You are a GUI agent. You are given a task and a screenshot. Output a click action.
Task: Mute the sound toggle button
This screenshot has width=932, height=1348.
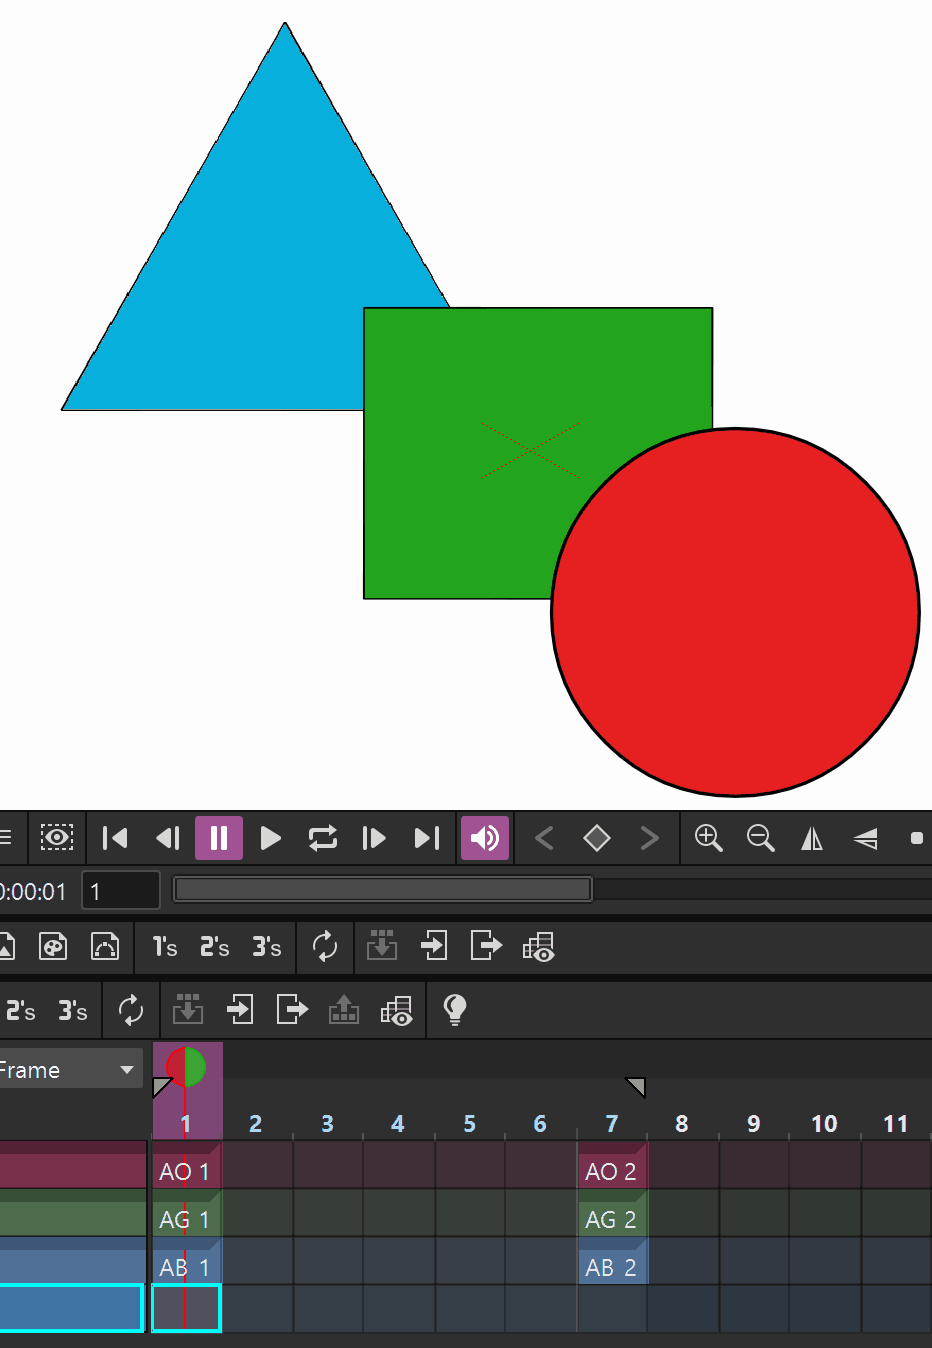tap(485, 838)
